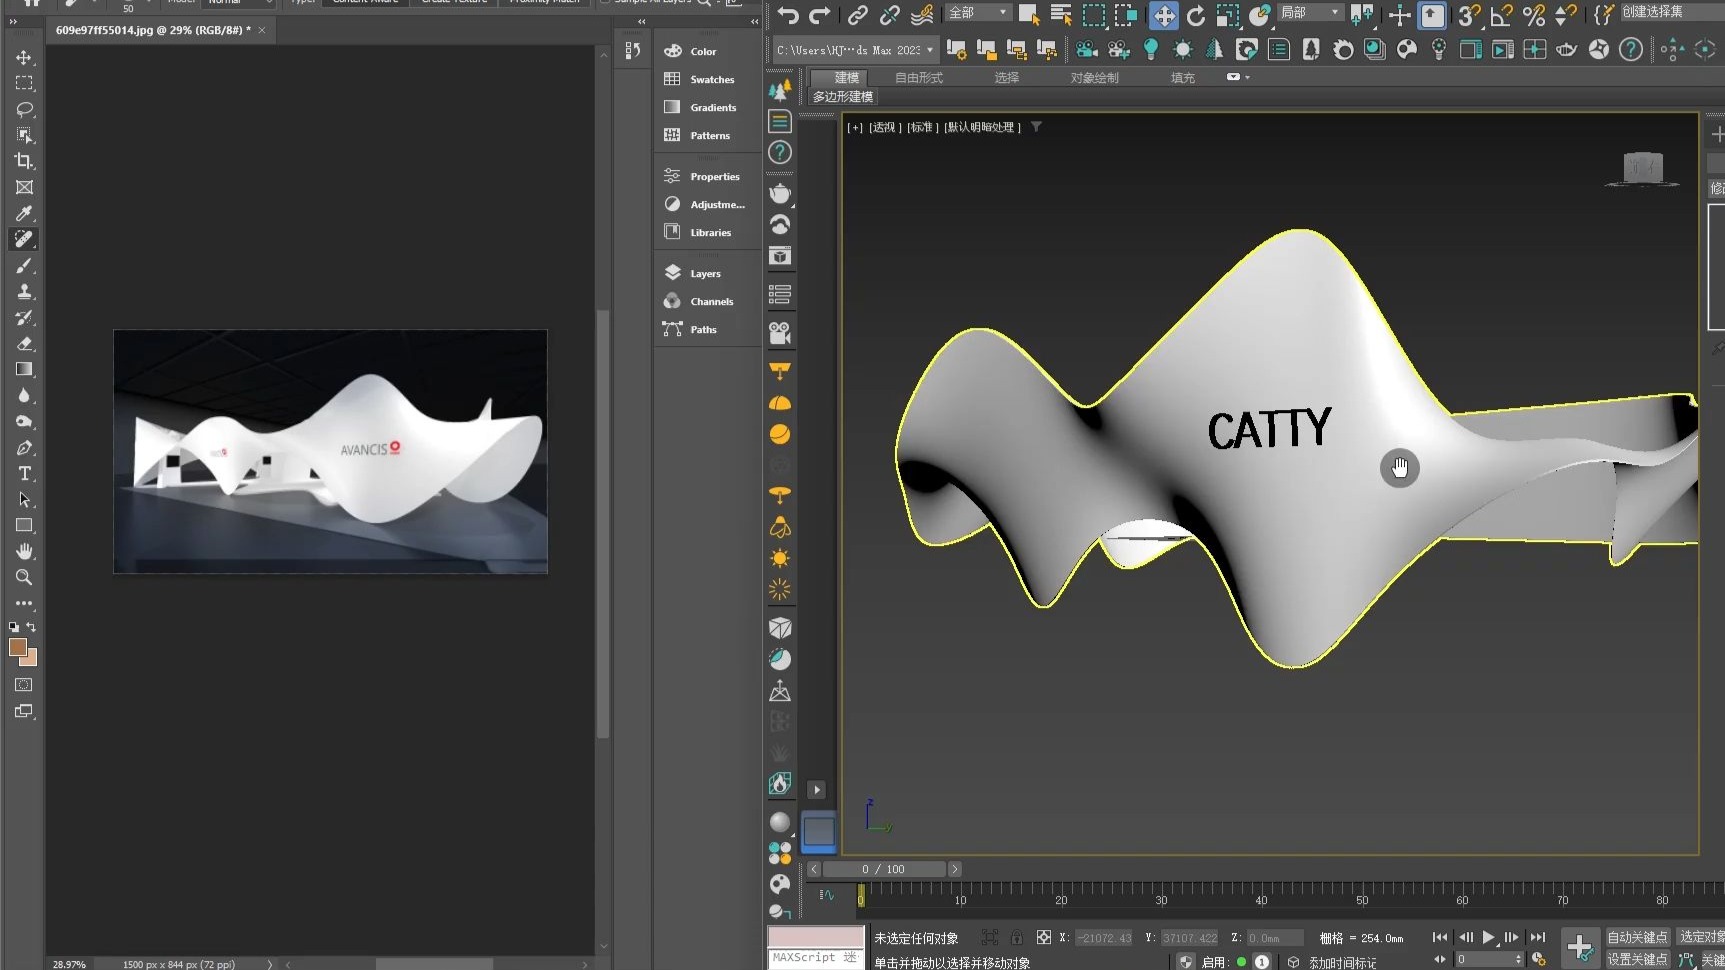The image size is (1725, 970).
Task: Choose the Brush tool in Photoshop
Action: point(24,266)
